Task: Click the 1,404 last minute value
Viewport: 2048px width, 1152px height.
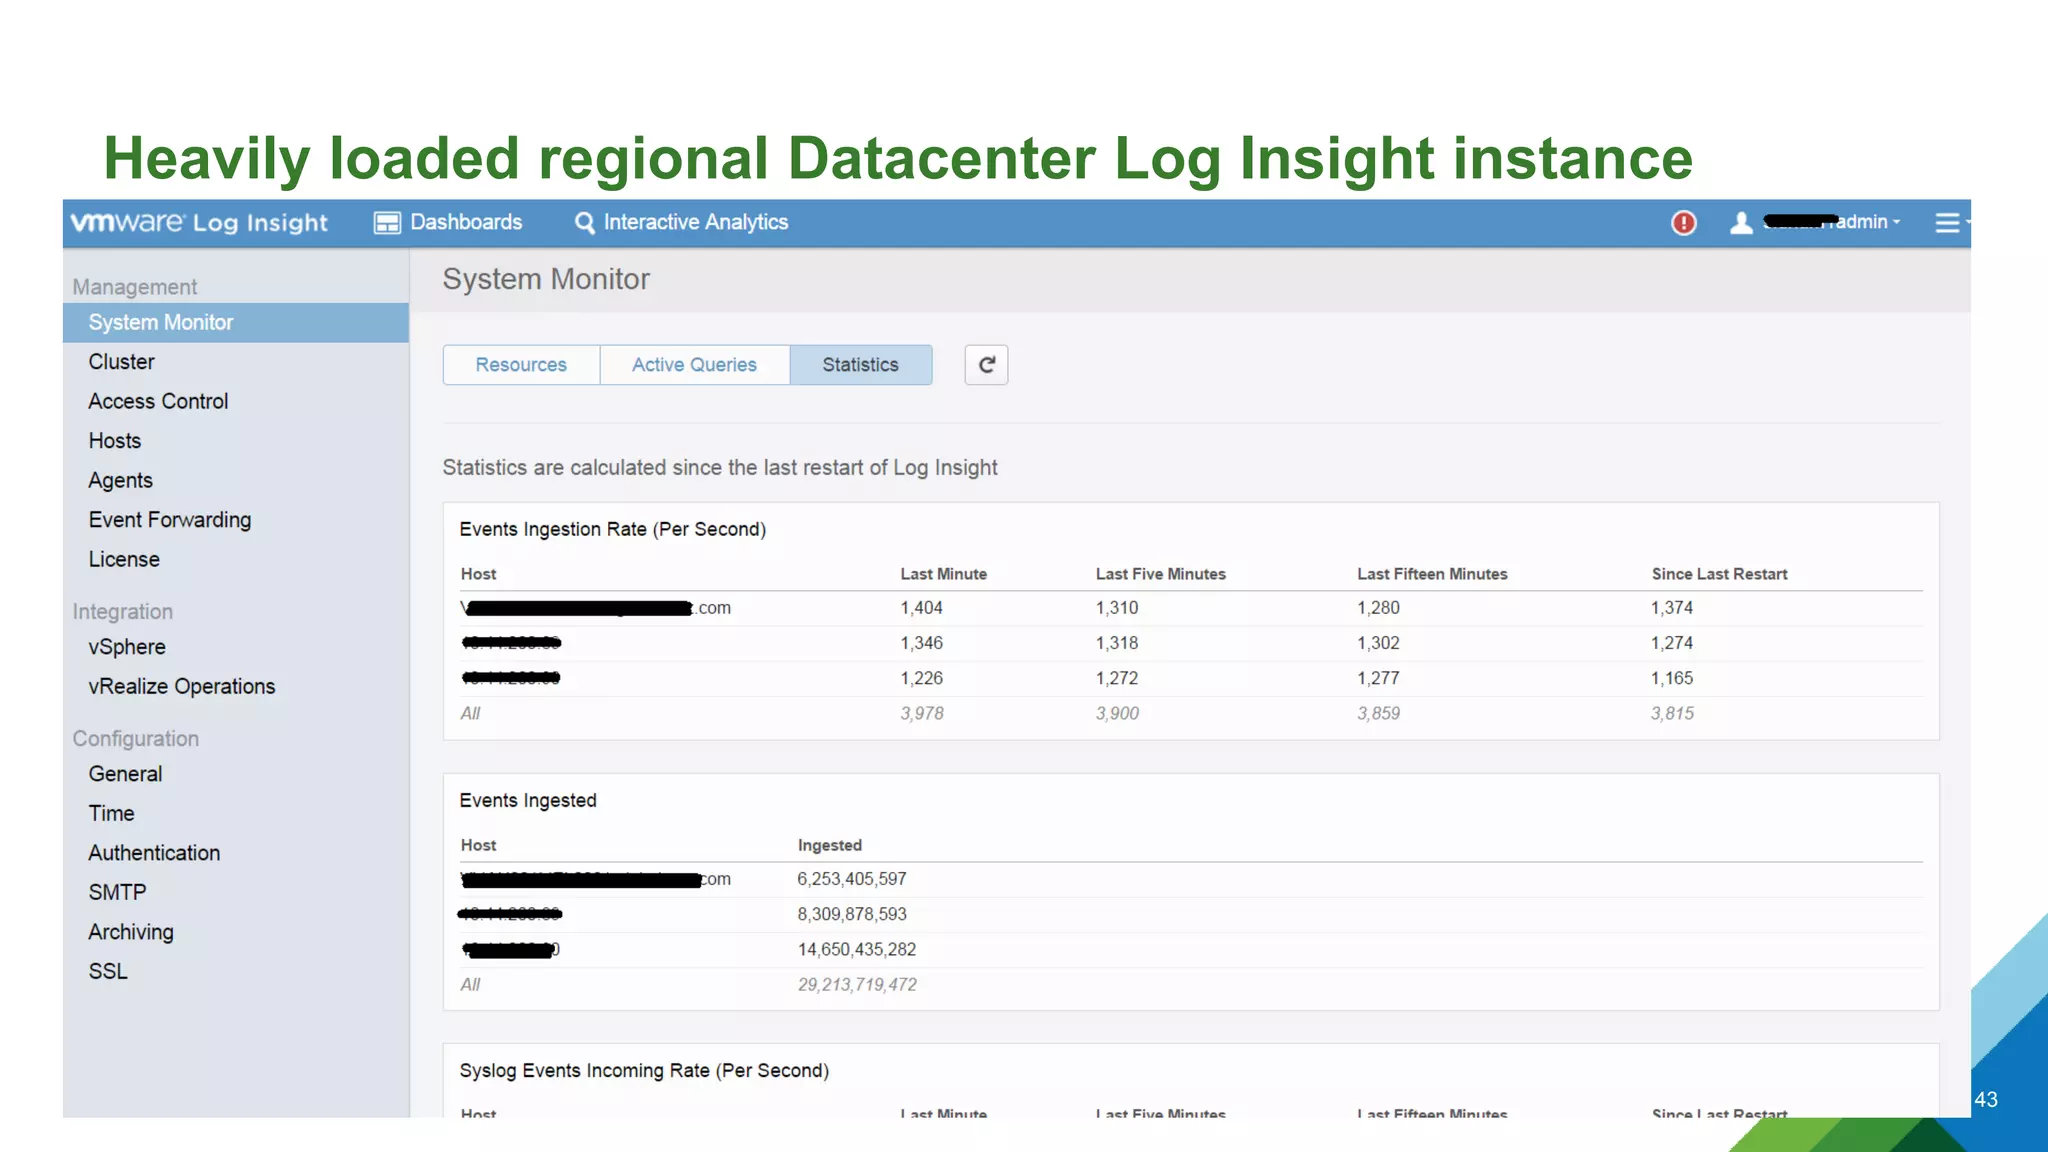Action: (922, 608)
